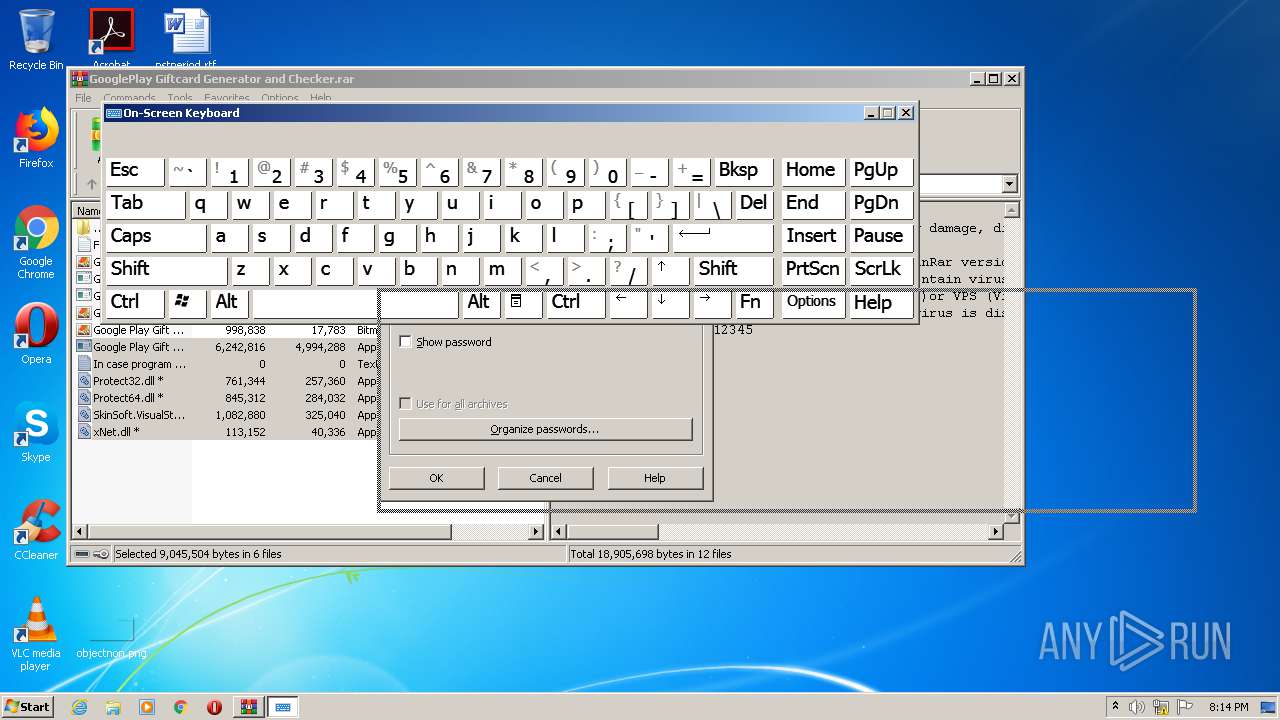Open WinRAR Commands menu
Image resolution: width=1280 pixels, height=720 pixels.
tap(129, 98)
